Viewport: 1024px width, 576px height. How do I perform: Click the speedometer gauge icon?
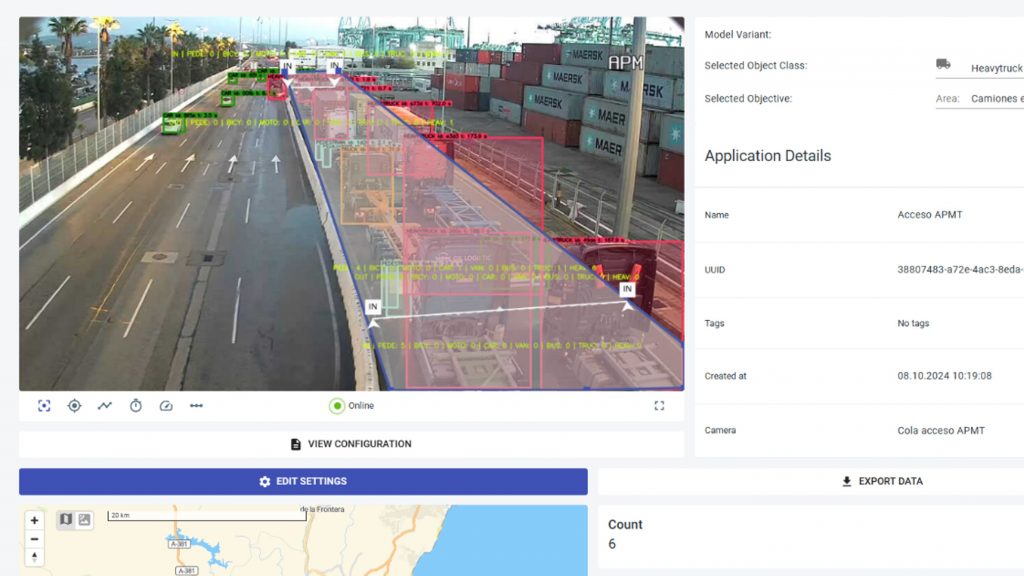[166, 406]
